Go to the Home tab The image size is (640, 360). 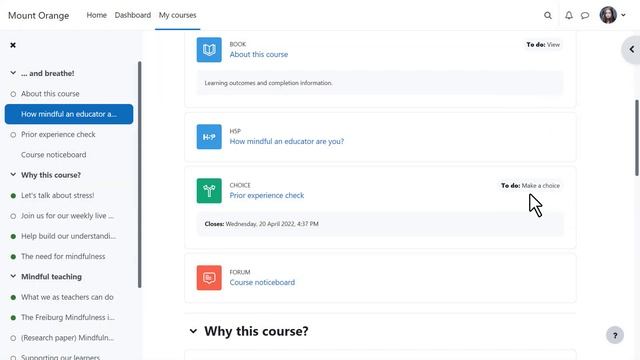coord(96,15)
